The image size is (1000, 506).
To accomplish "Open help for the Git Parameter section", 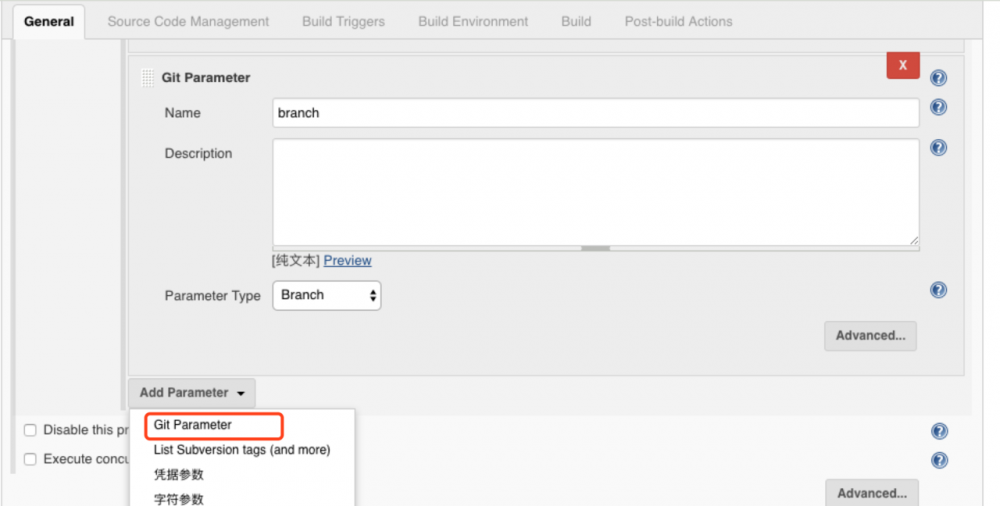I will tap(938, 78).
